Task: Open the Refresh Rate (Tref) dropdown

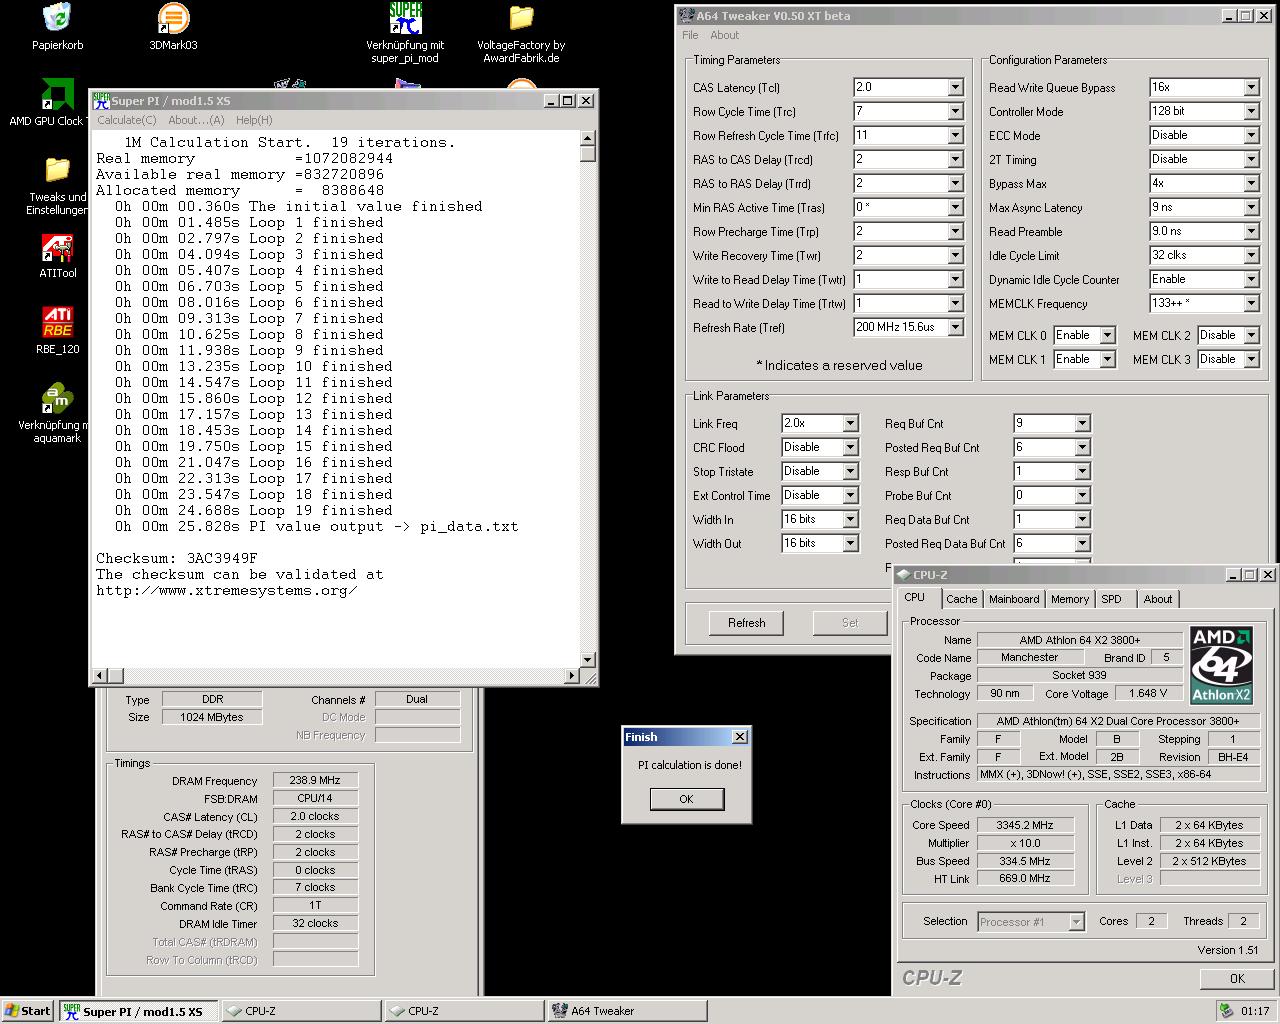Action: click(955, 328)
